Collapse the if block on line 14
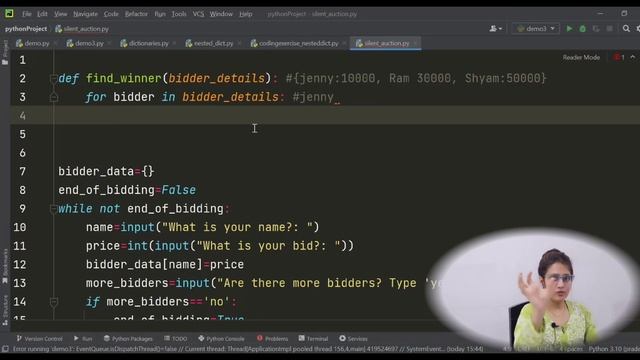The image size is (640, 360). pos(53,302)
